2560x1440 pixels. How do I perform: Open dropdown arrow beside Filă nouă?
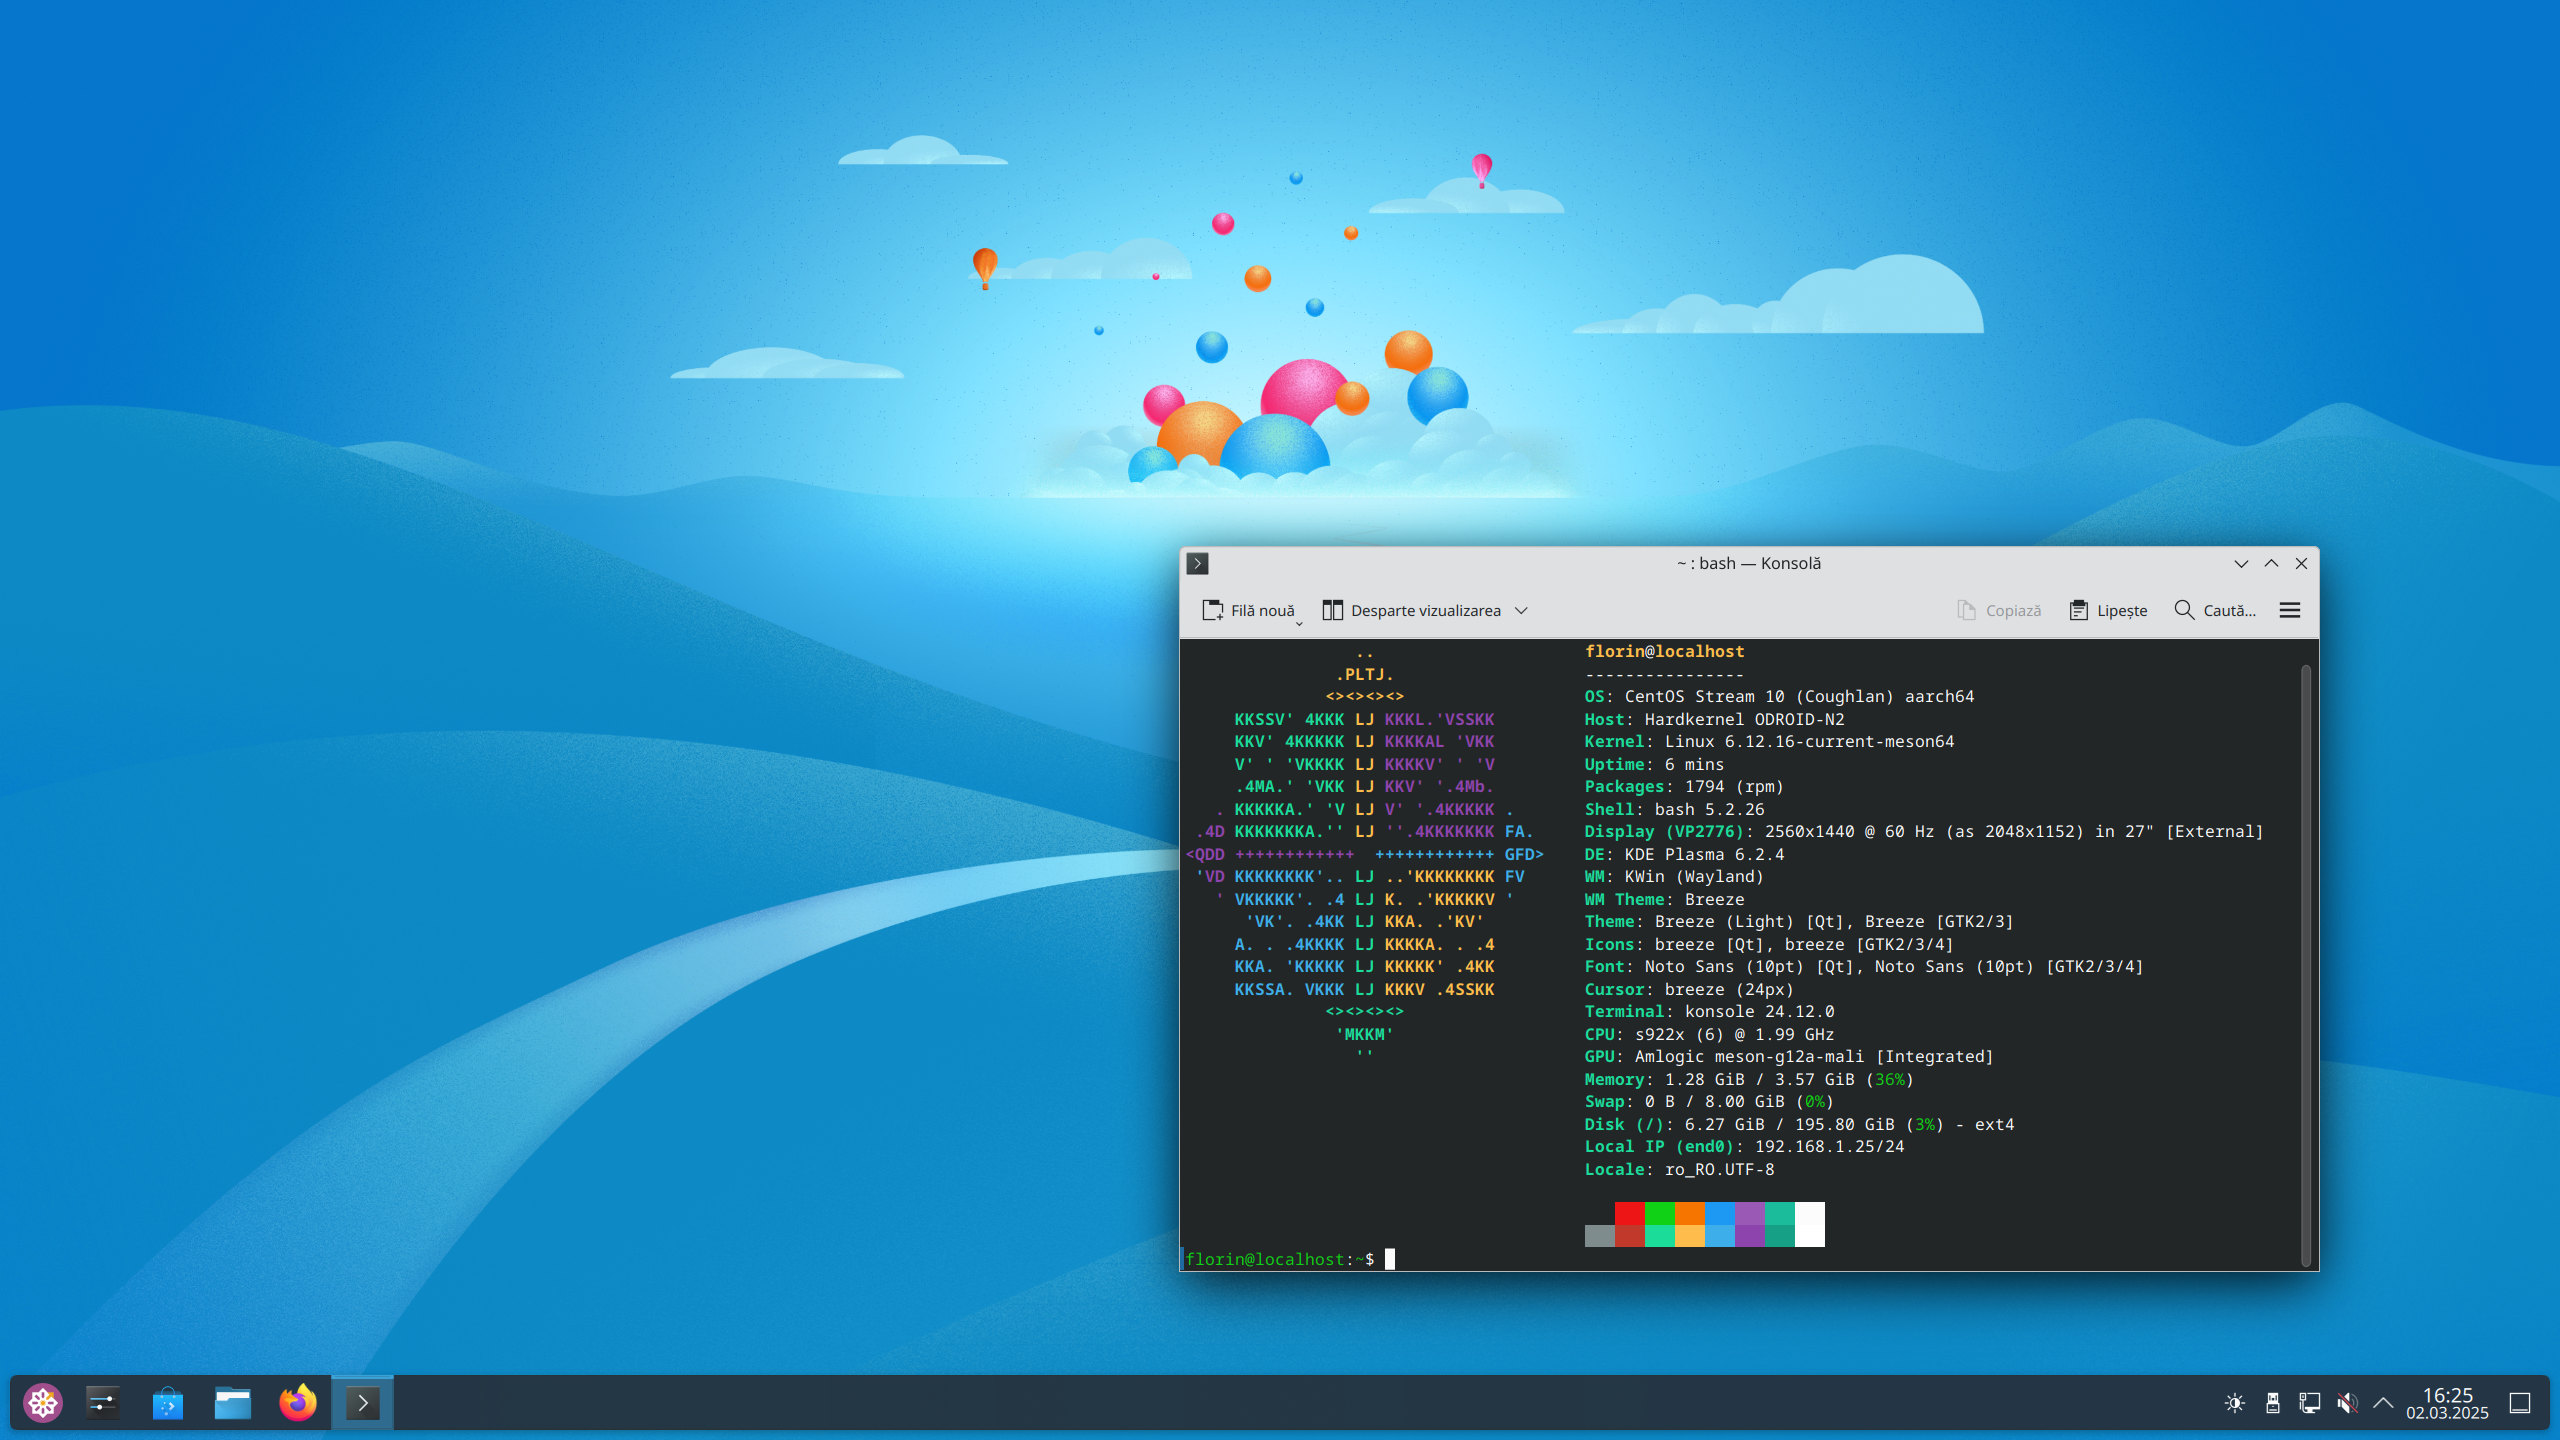tap(1299, 623)
